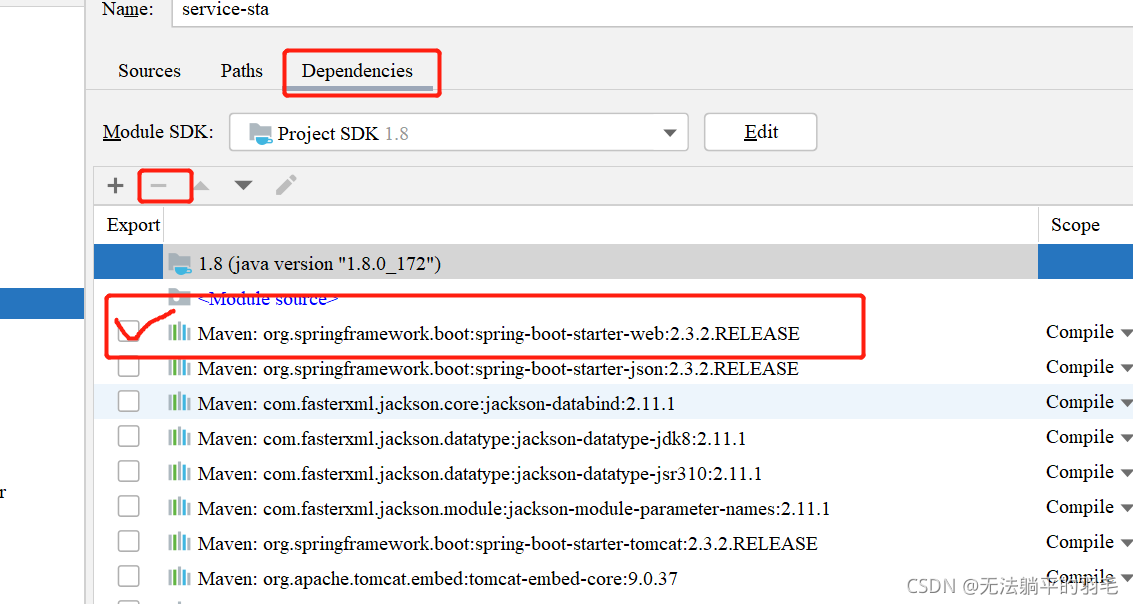Click the − icon to remove selected dependency
This screenshot has height=604, width=1133.
click(x=164, y=185)
